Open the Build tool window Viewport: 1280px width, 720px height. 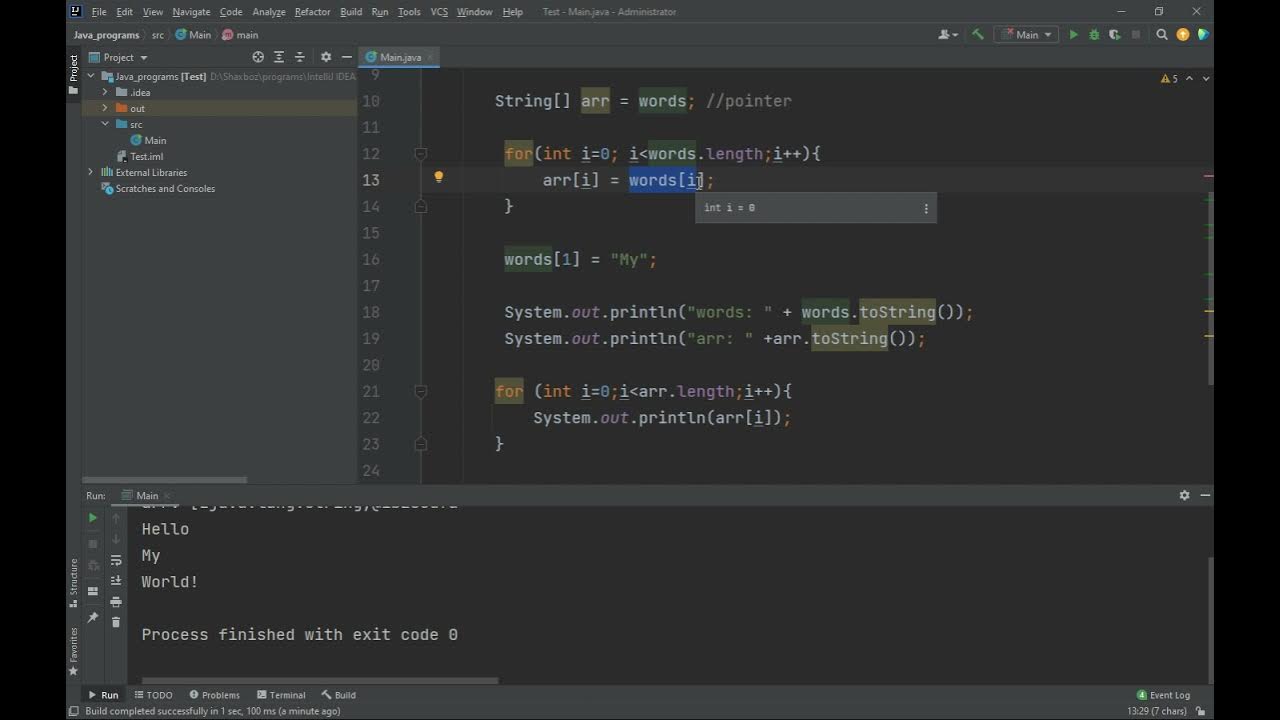click(339, 695)
